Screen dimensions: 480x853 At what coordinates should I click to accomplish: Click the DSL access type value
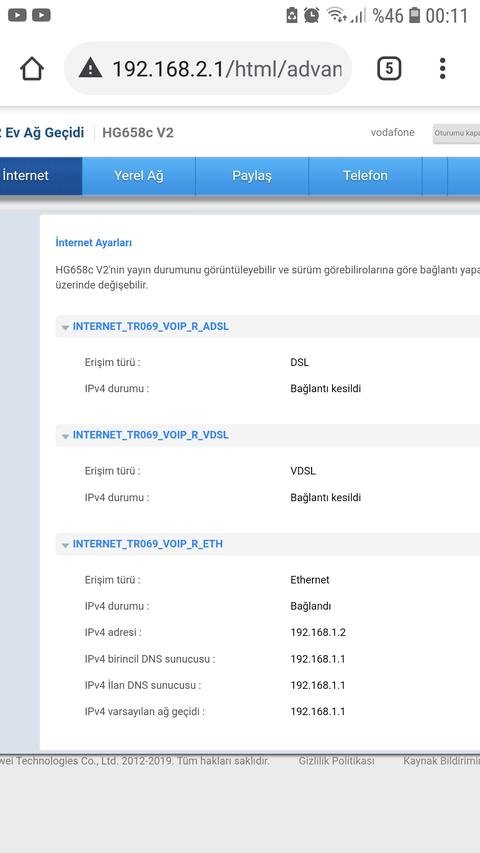point(300,362)
